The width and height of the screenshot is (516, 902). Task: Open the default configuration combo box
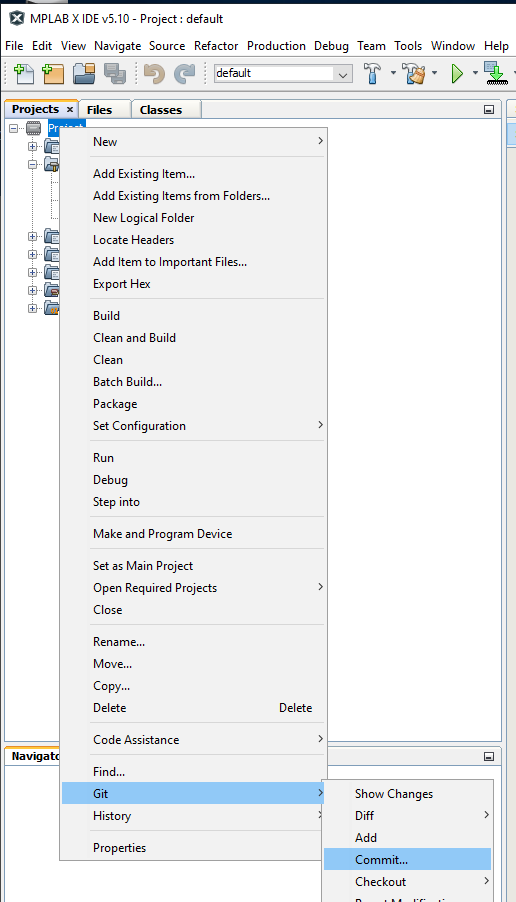coord(283,73)
